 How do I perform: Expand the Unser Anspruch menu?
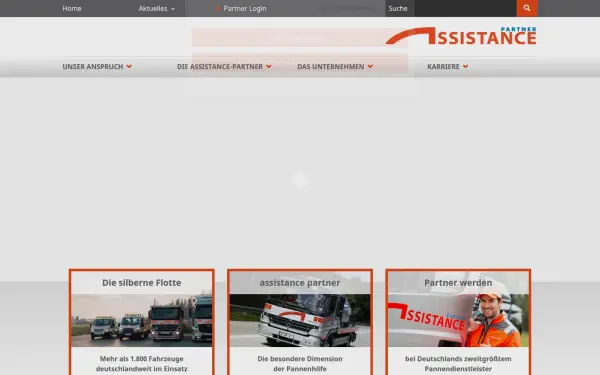click(97, 67)
